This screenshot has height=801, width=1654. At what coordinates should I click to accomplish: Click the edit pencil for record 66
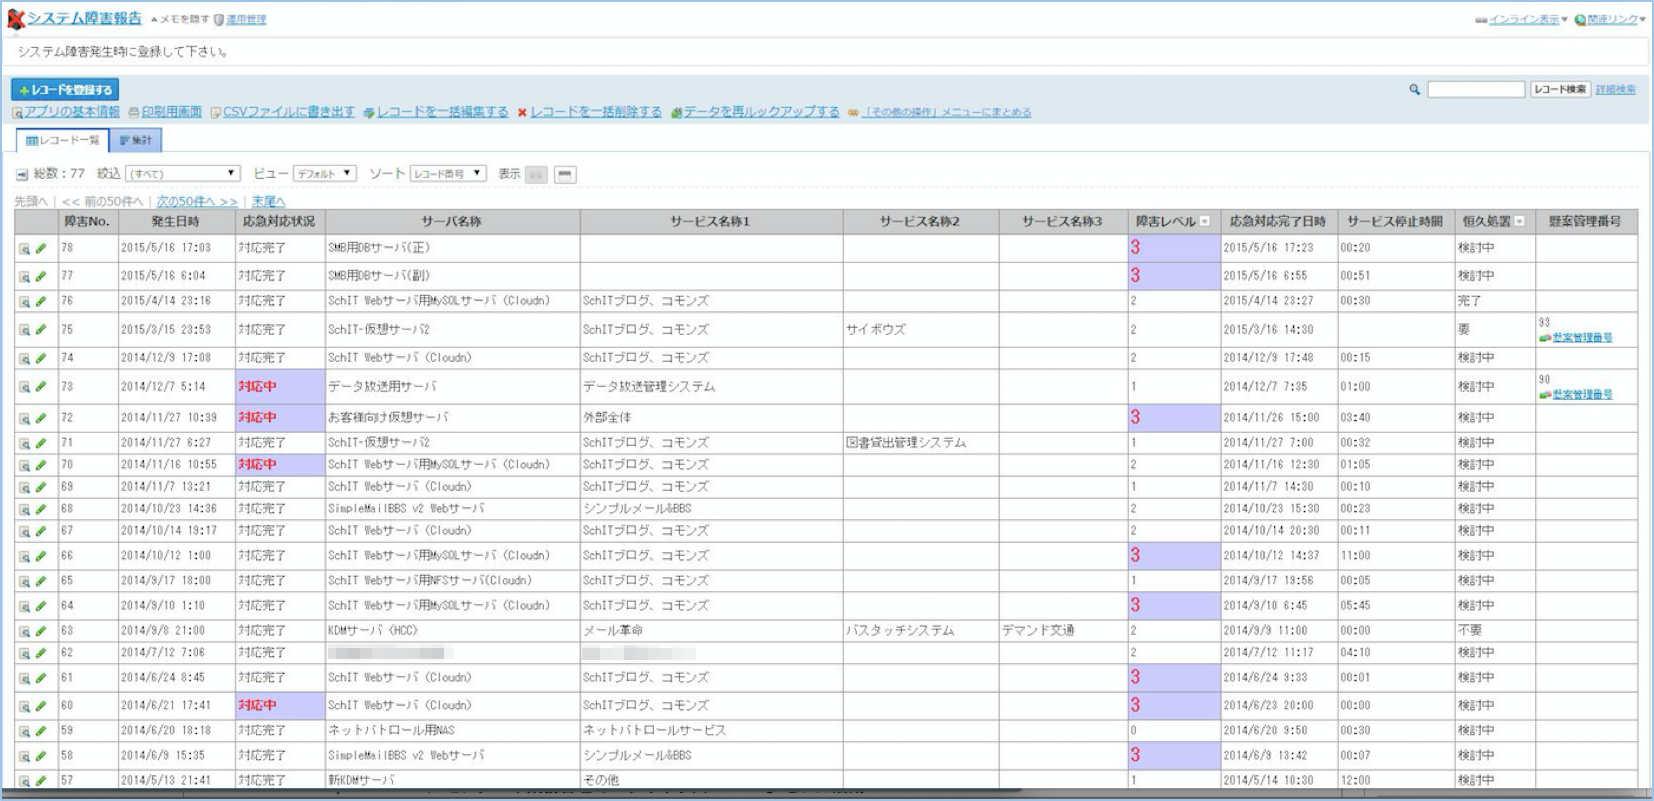(41, 556)
